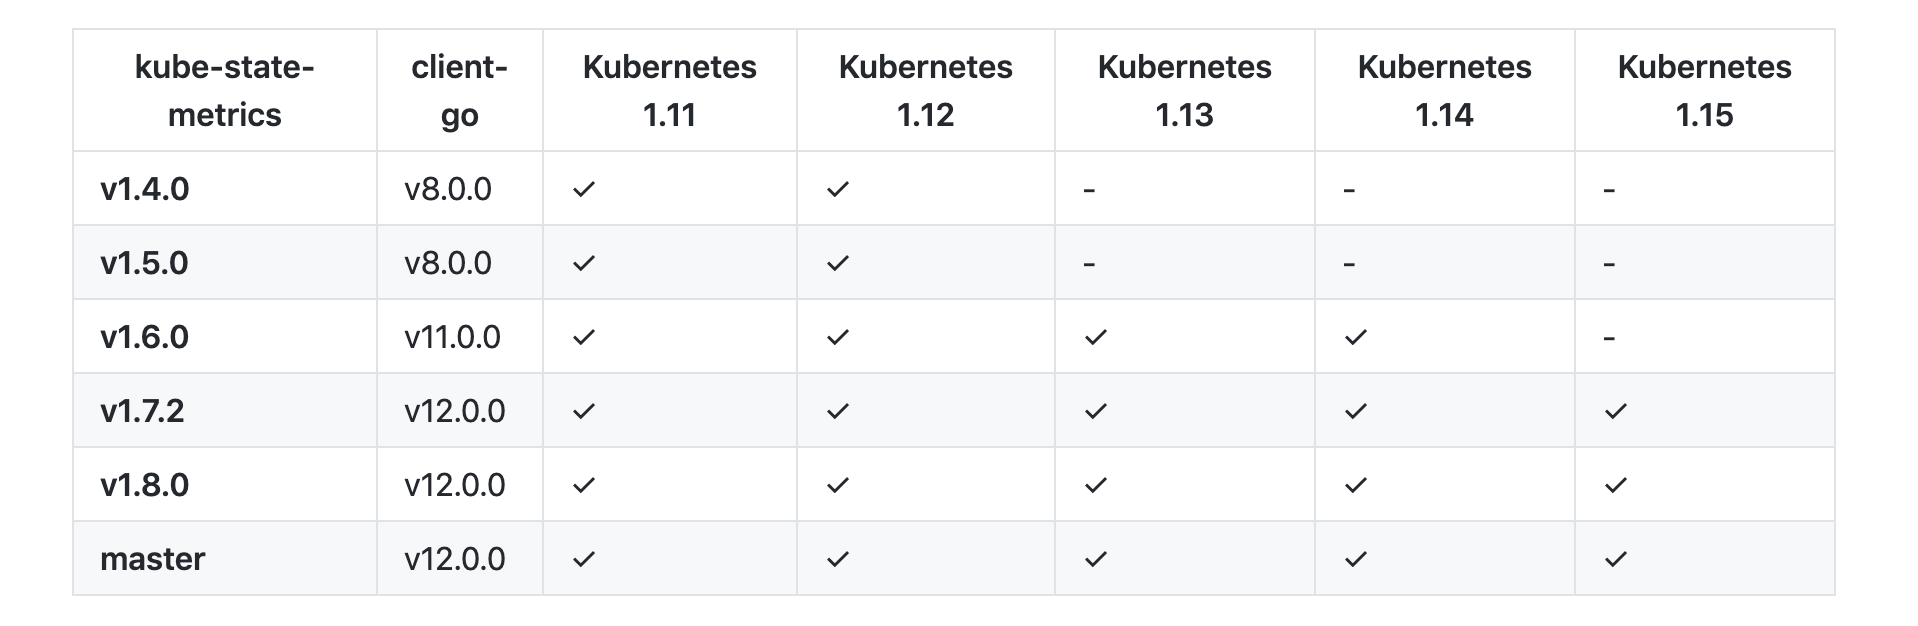Click the client-go column header

(459, 91)
